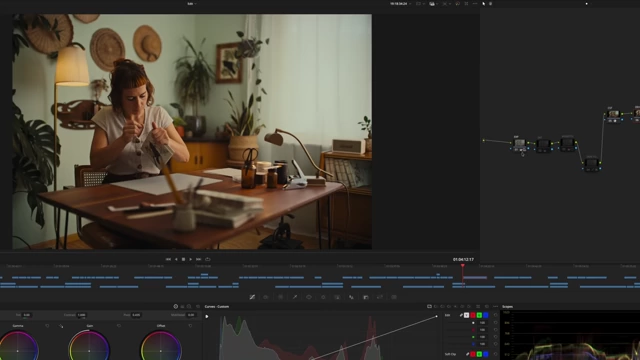This screenshot has width=640, height=360.
Task: Toggle the red curve edit channel
Action: 473,315
